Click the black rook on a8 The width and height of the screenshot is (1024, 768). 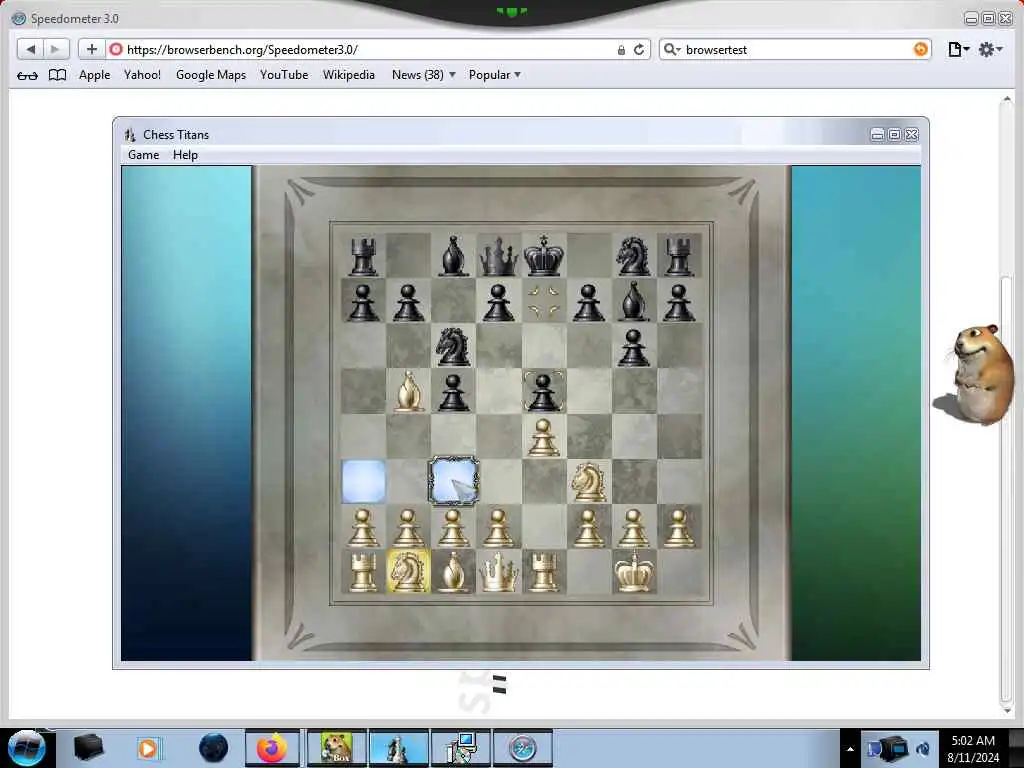[363, 256]
